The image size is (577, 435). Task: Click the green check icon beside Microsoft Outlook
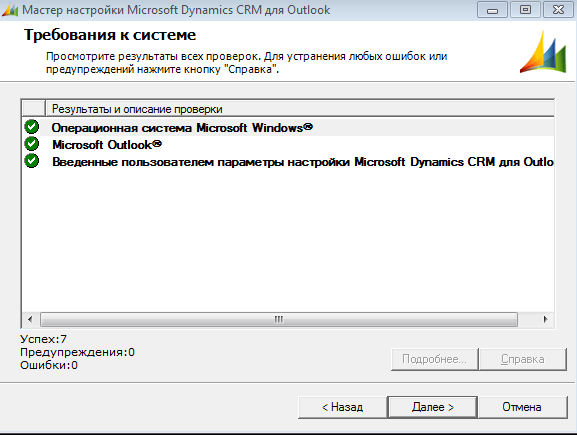pyautogui.click(x=32, y=144)
